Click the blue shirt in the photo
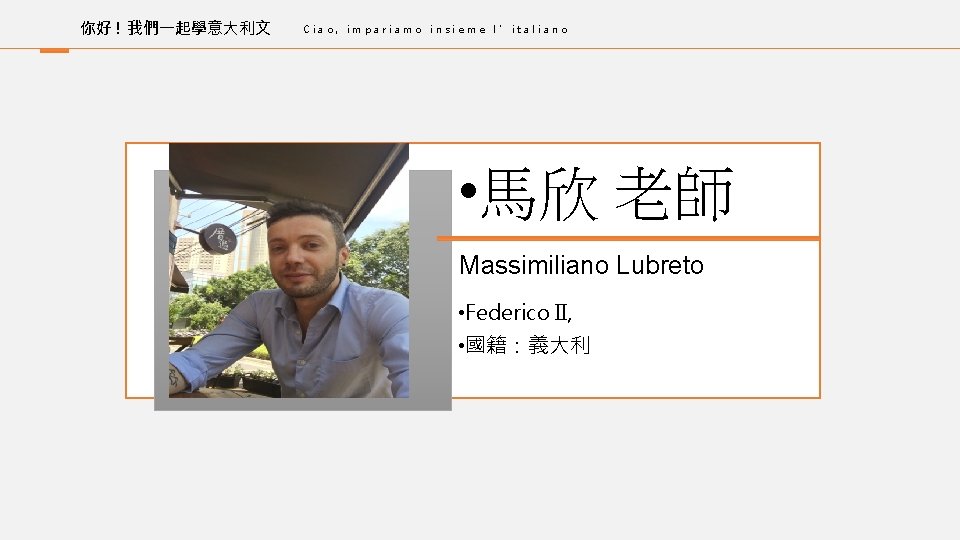Viewport: 960px width, 540px height. [x=306, y=343]
